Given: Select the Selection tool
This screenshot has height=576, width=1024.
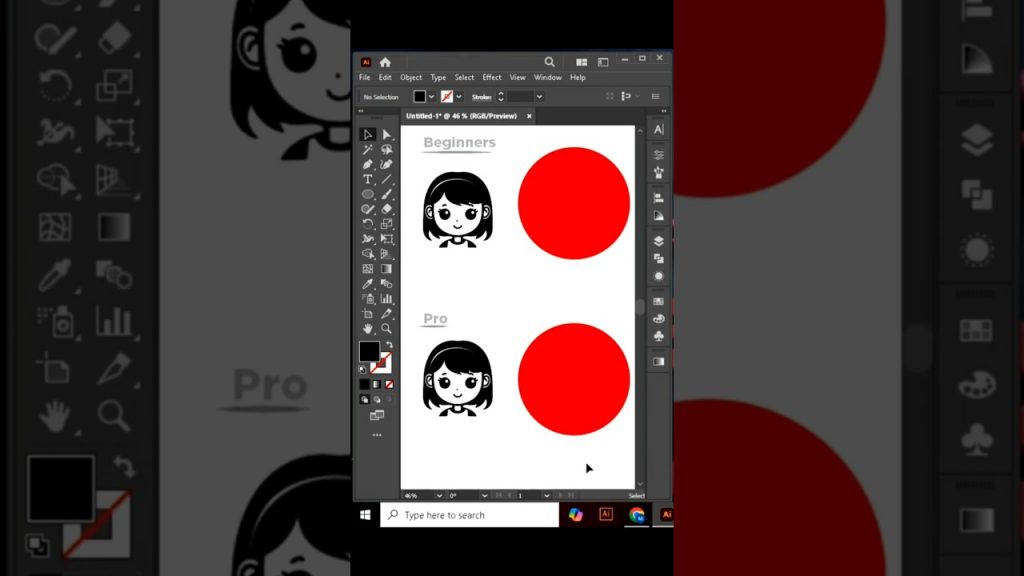Looking at the screenshot, I should [x=368, y=132].
